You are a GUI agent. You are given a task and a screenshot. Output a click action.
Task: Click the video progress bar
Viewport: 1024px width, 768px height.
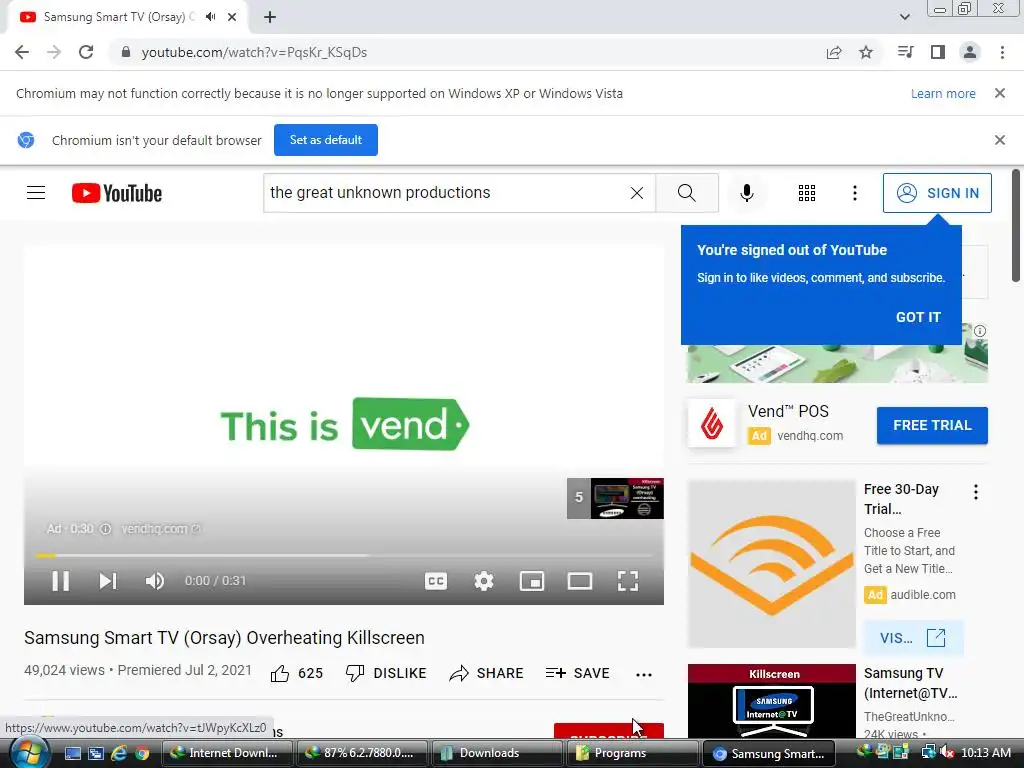344,555
